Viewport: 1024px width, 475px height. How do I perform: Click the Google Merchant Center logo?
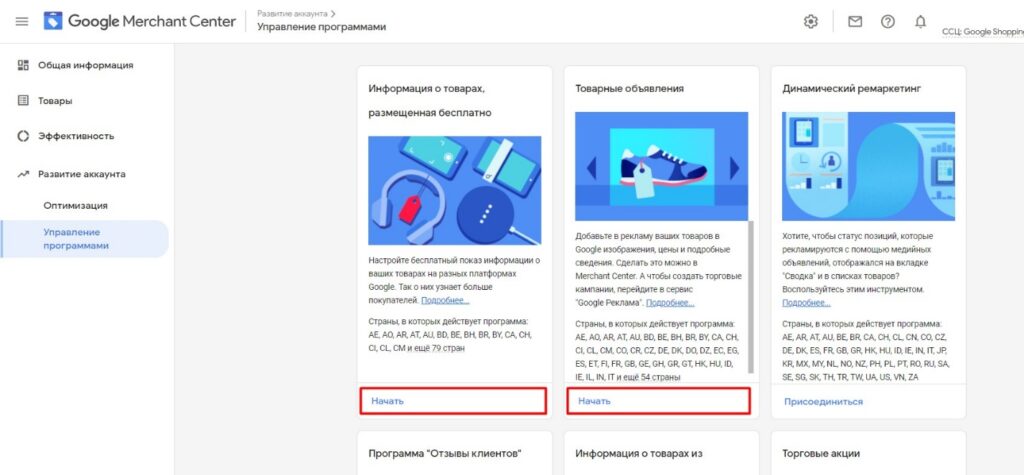coord(140,21)
